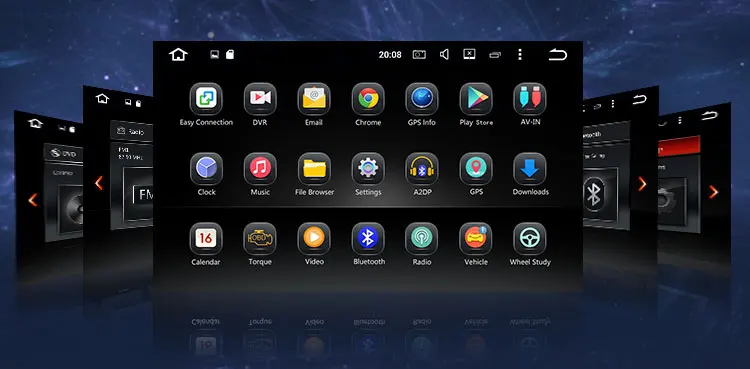Click left orange arrow on Radio screen
This screenshot has width=750, height=369.
[x=99, y=183]
